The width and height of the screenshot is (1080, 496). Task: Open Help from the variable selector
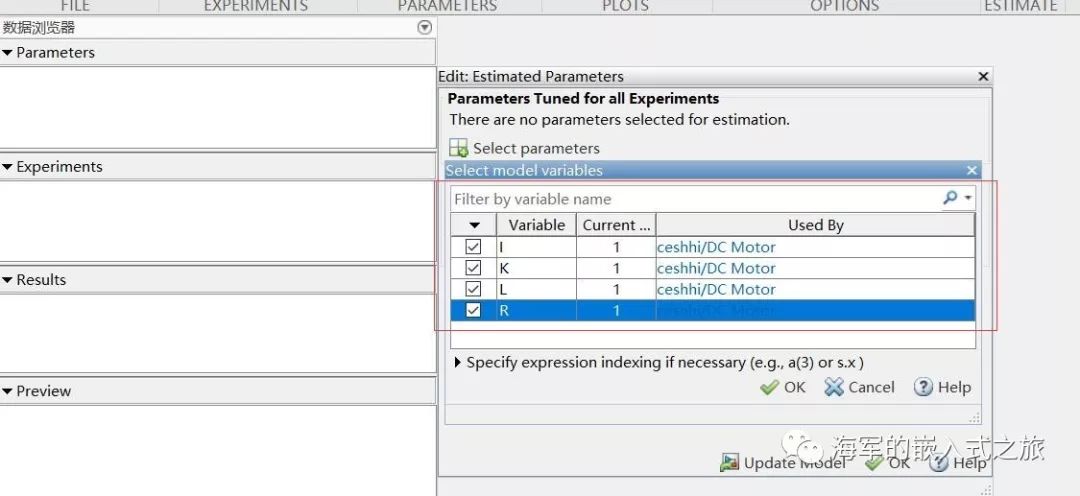[x=942, y=387]
